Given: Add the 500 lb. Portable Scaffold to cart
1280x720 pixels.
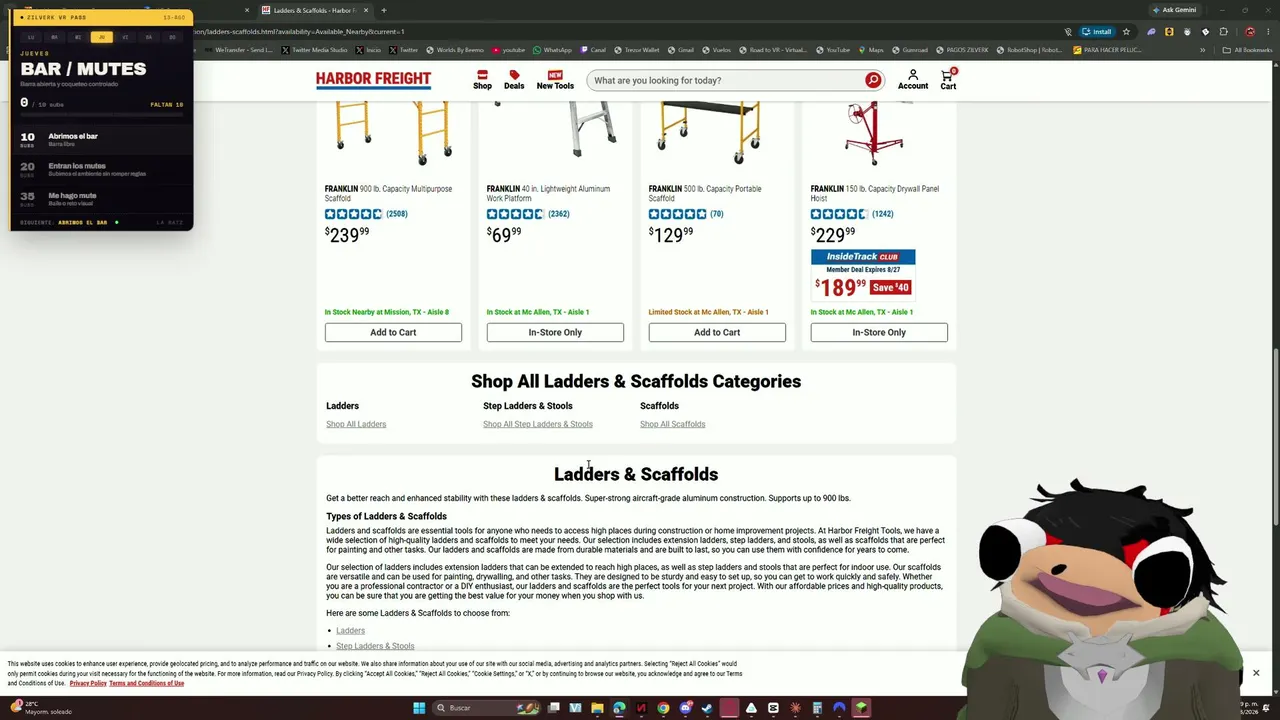Looking at the screenshot, I should [717, 332].
